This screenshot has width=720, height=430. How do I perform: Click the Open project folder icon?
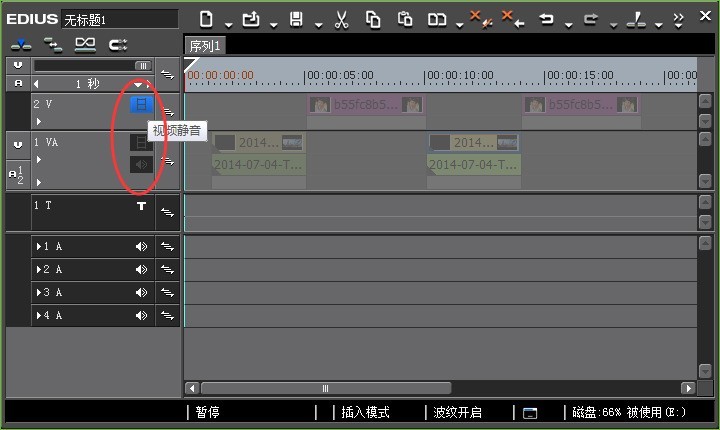click(251, 19)
